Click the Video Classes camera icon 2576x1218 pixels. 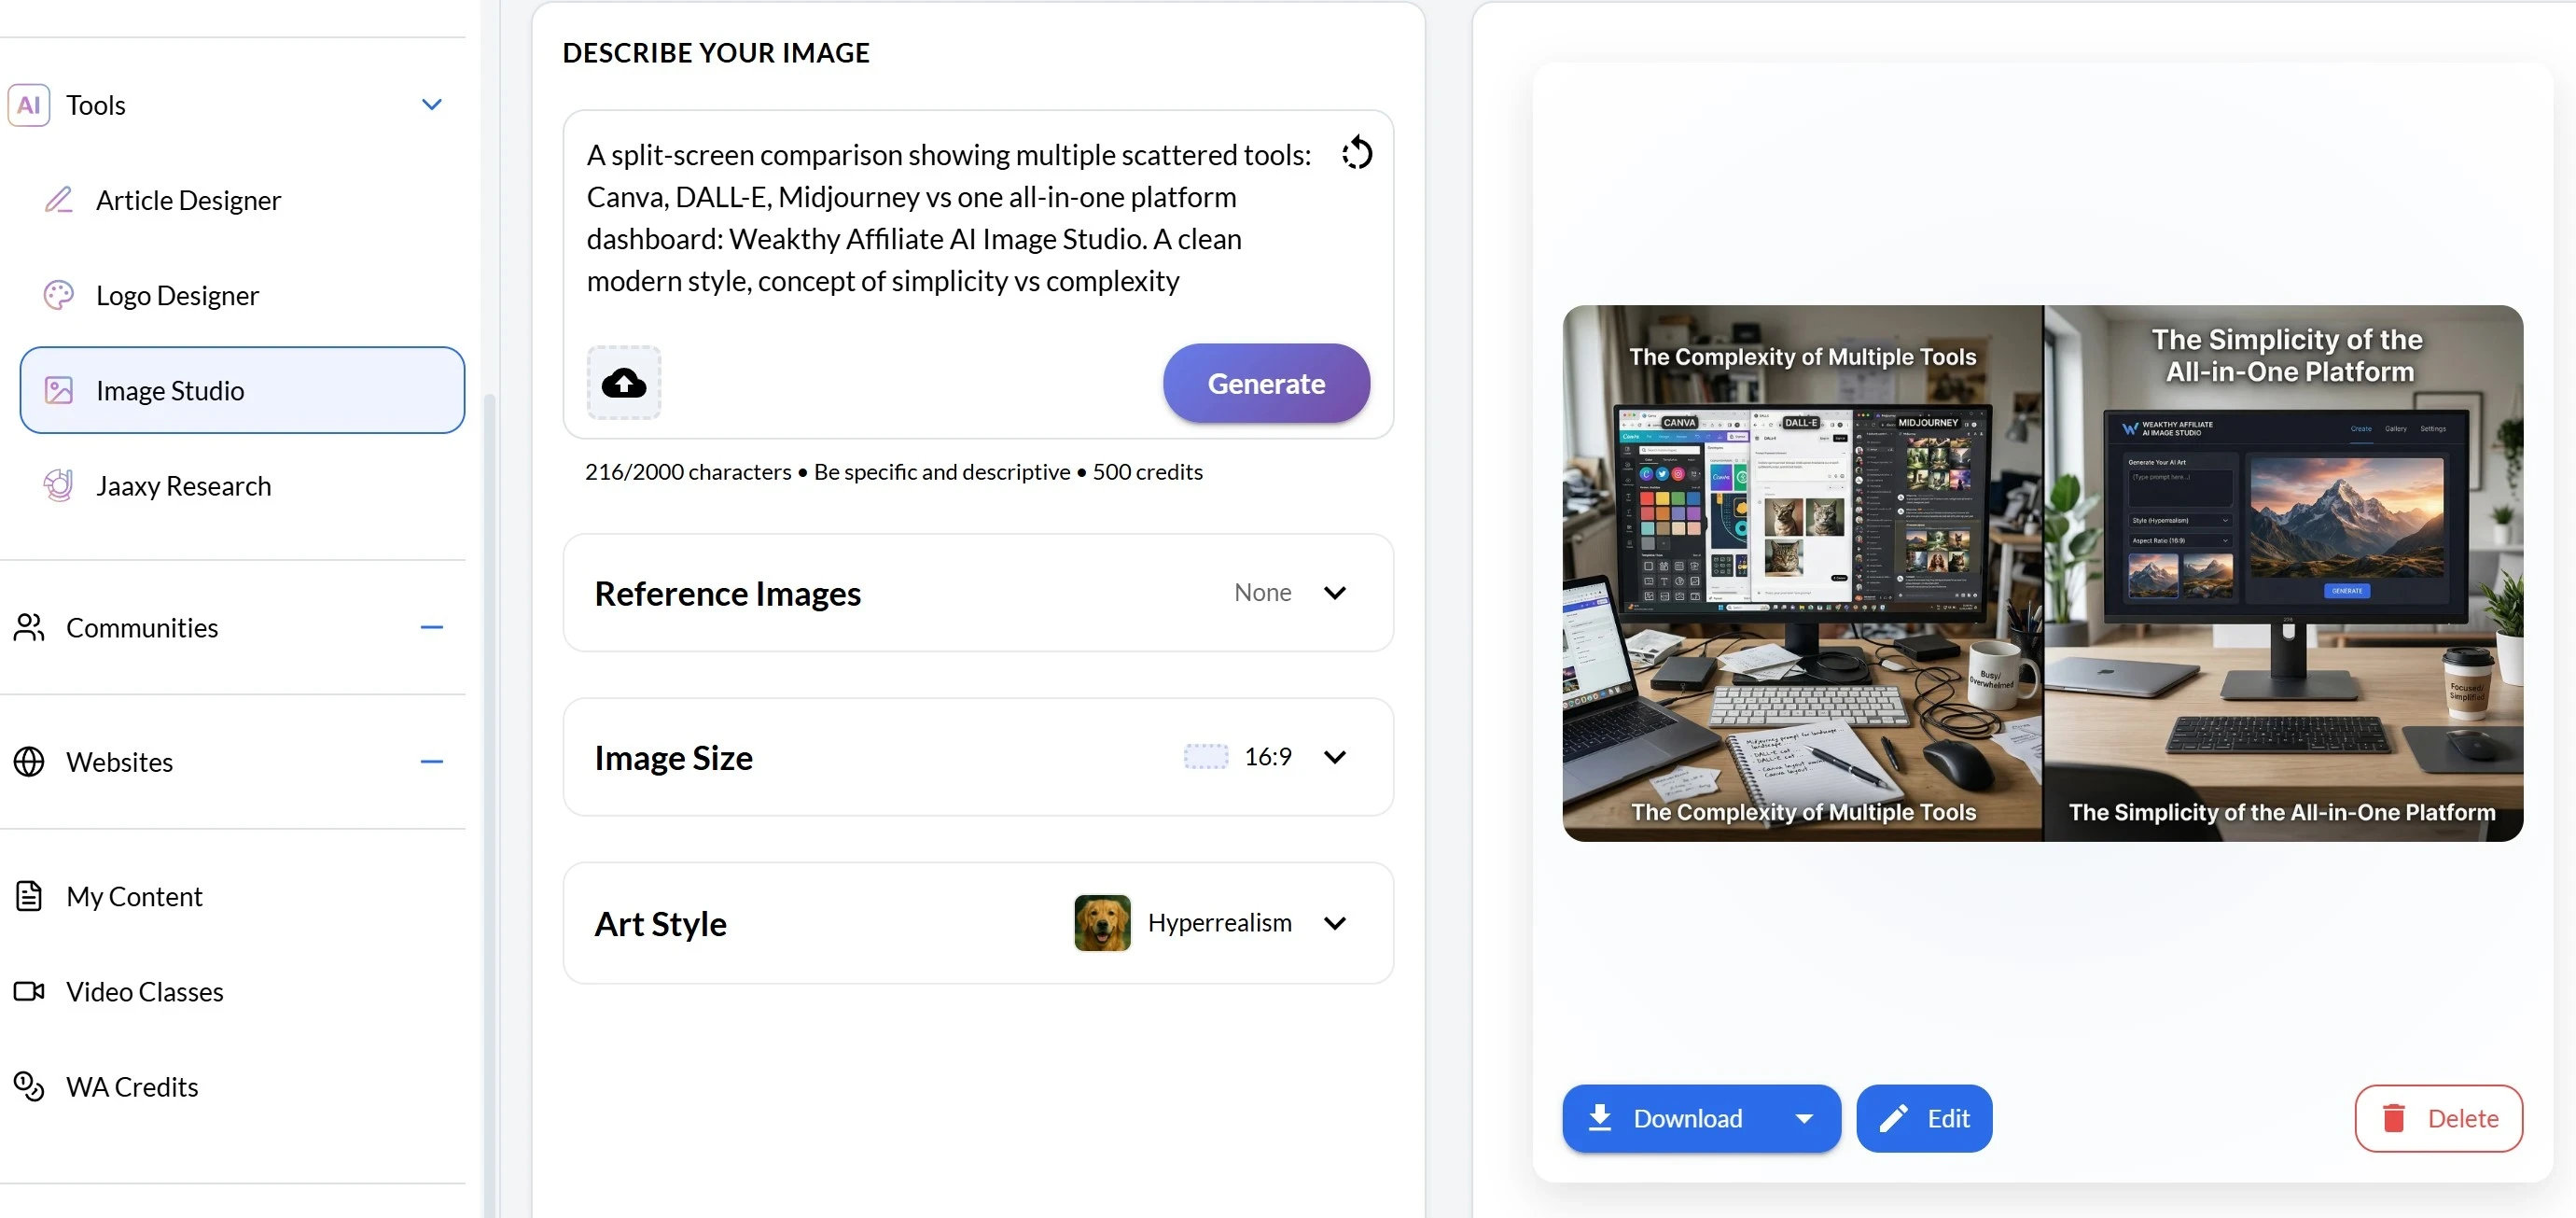(x=29, y=991)
